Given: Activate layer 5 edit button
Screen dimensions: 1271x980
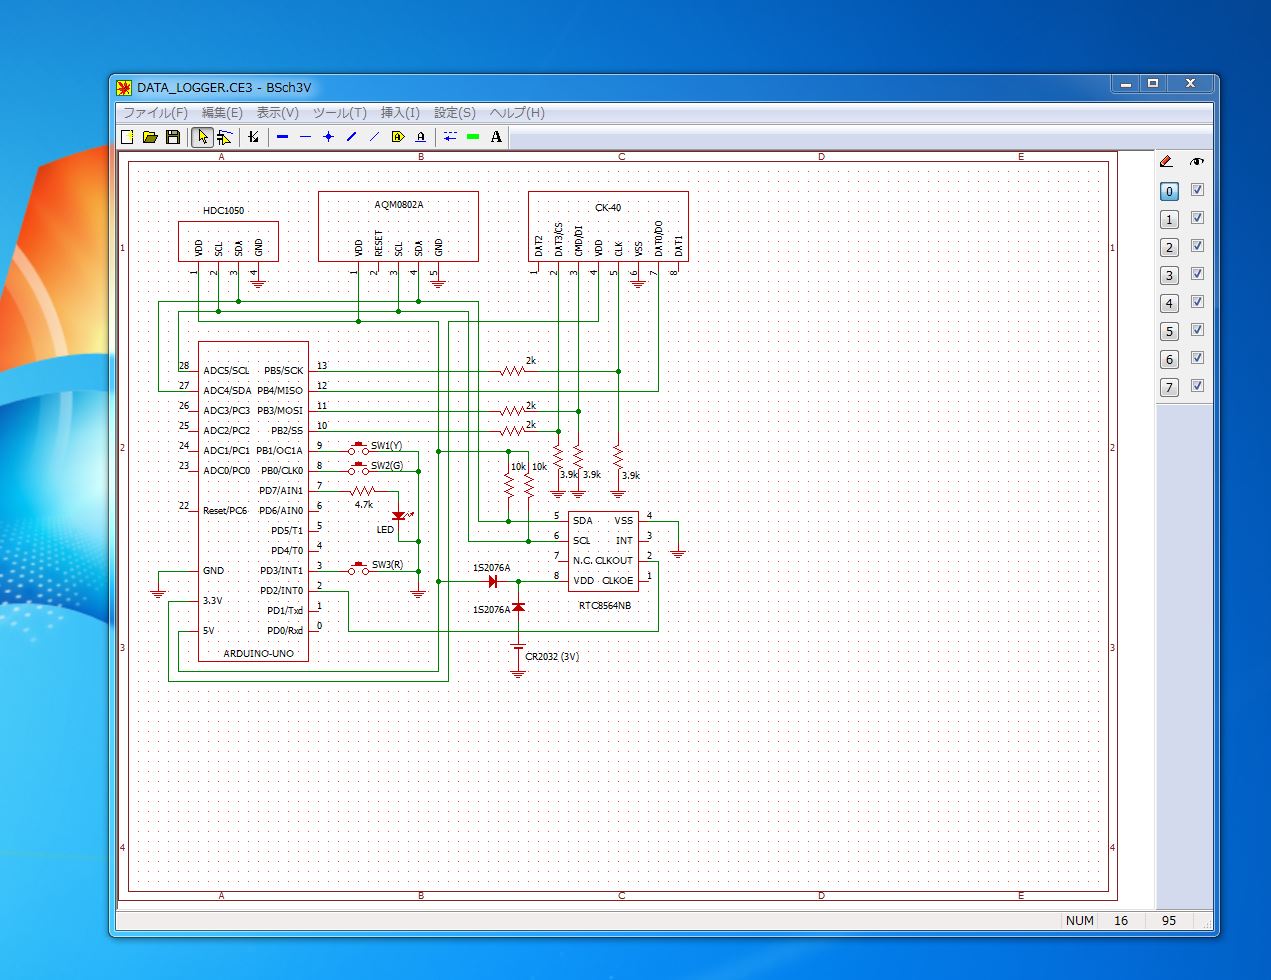Looking at the screenshot, I should [1169, 331].
